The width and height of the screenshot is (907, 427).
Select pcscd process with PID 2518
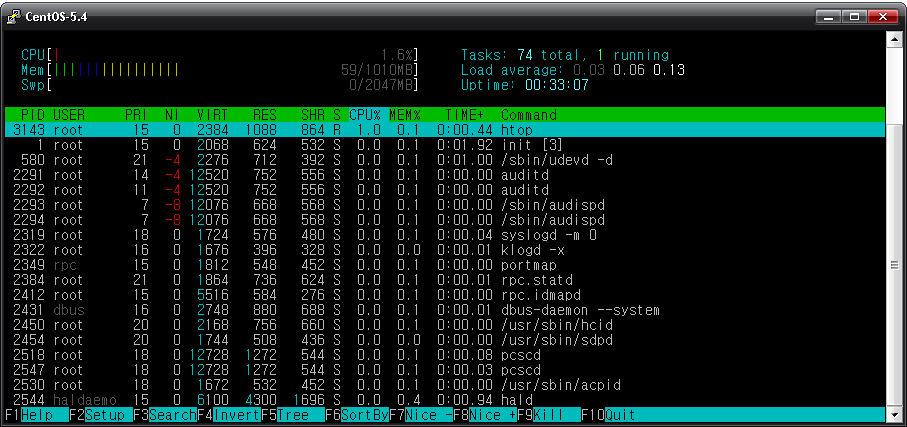coord(445,355)
